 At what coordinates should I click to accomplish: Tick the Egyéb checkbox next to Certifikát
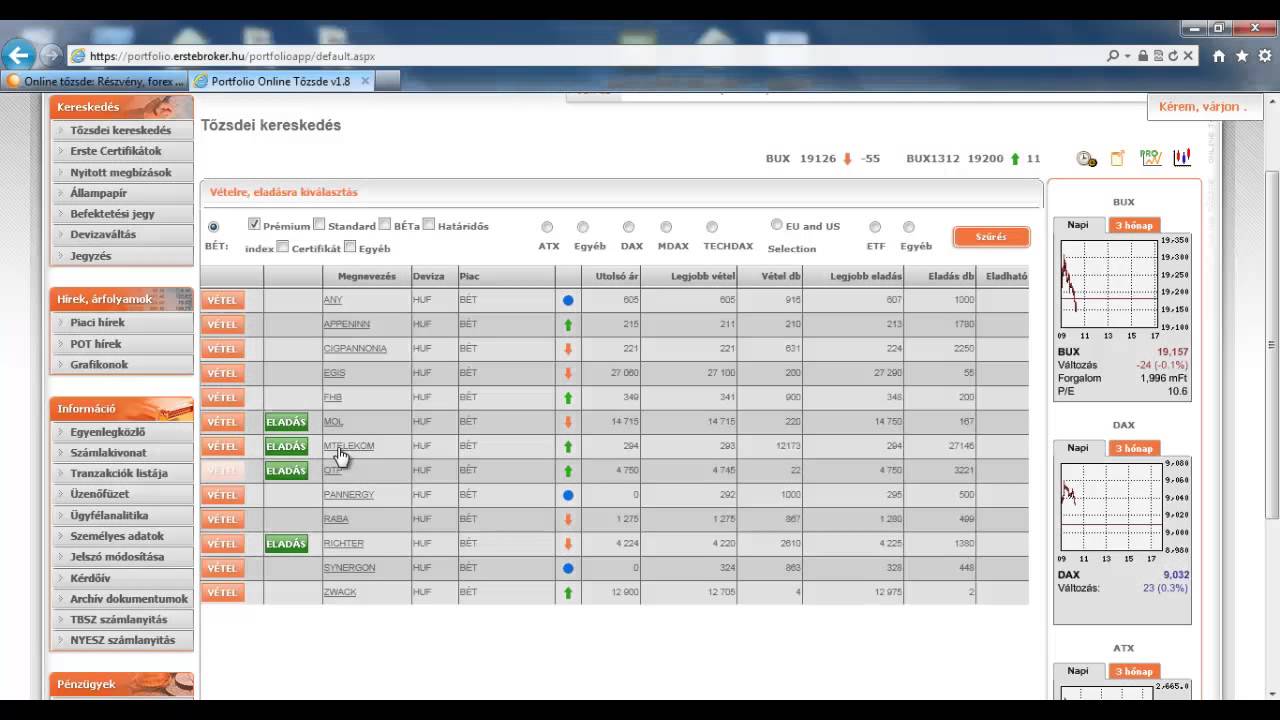tap(350, 247)
